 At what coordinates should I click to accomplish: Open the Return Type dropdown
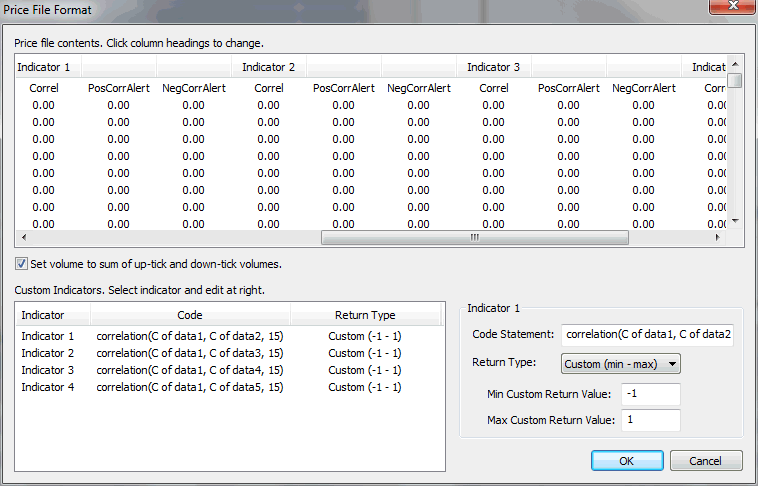coord(621,364)
